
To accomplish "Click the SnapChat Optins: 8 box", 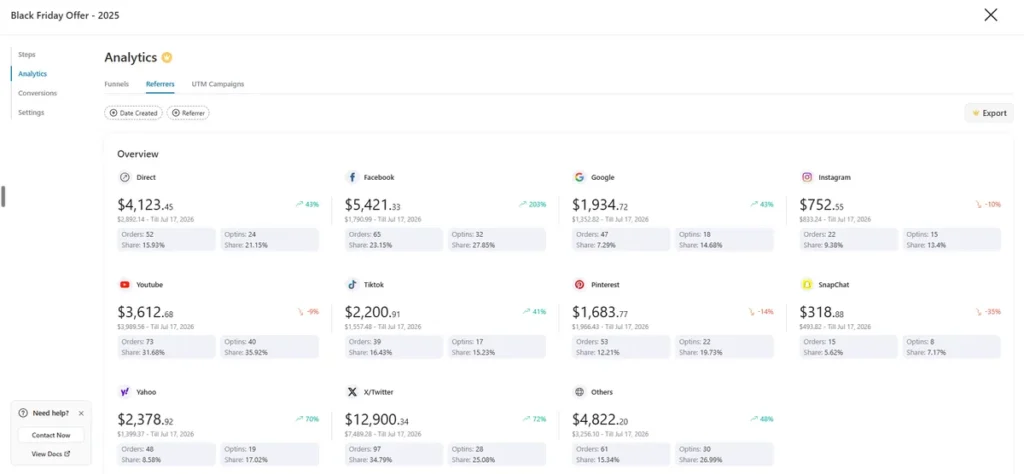I will pyautogui.click(x=952, y=347).
